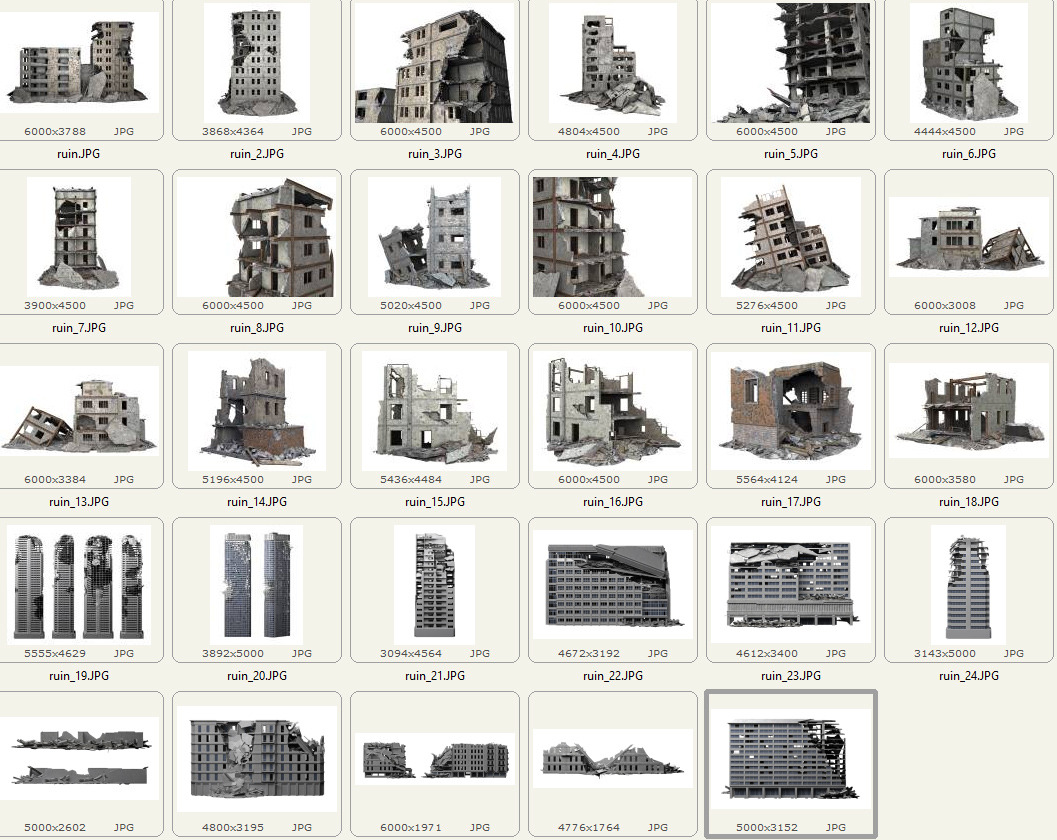Screen dimensions: 1057x840
Task: Select the ruin_7.JPG tower thumbnail
Action: (x=79, y=237)
